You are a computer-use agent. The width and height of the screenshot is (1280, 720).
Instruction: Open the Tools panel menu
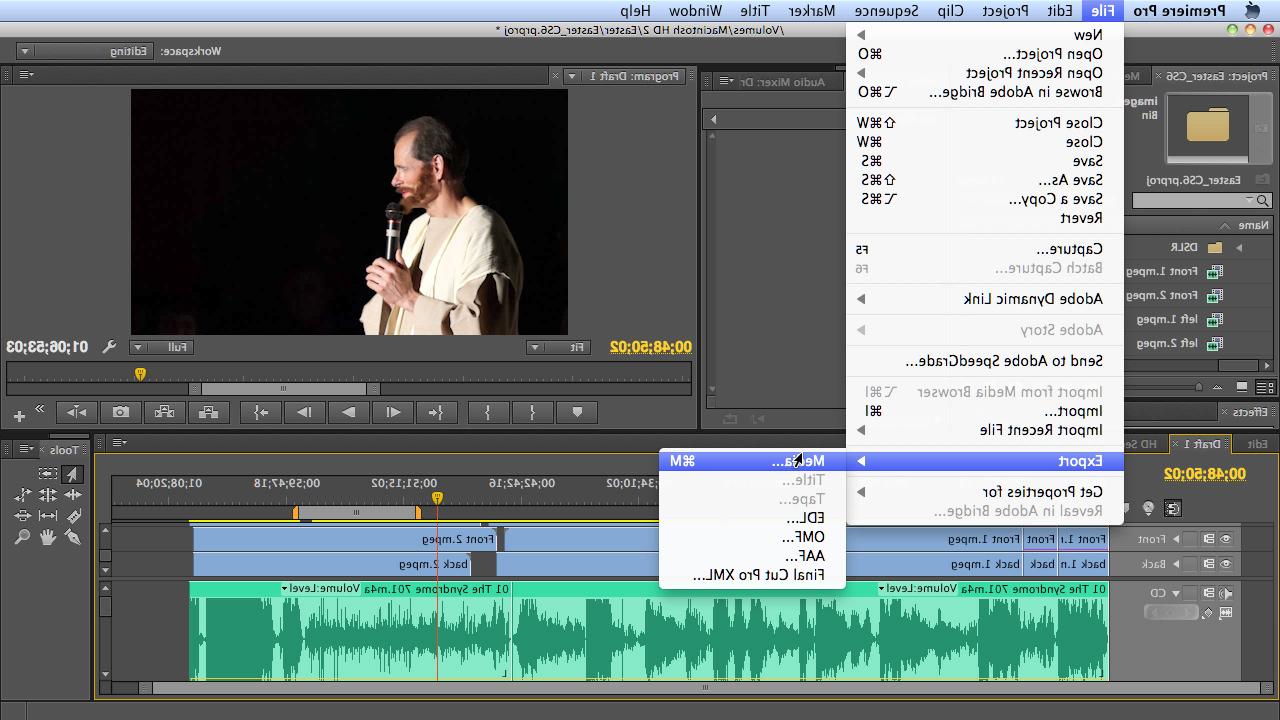[25, 449]
